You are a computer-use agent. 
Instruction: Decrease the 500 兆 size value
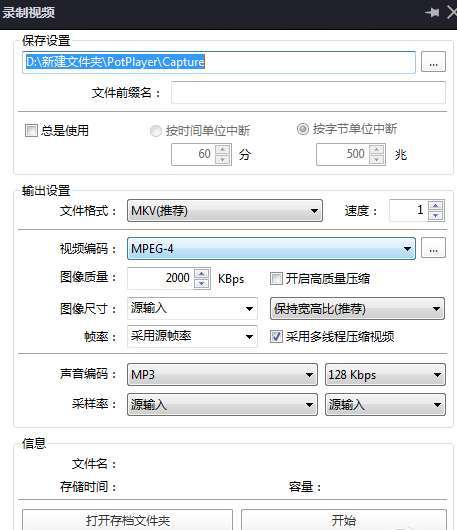(x=377, y=160)
